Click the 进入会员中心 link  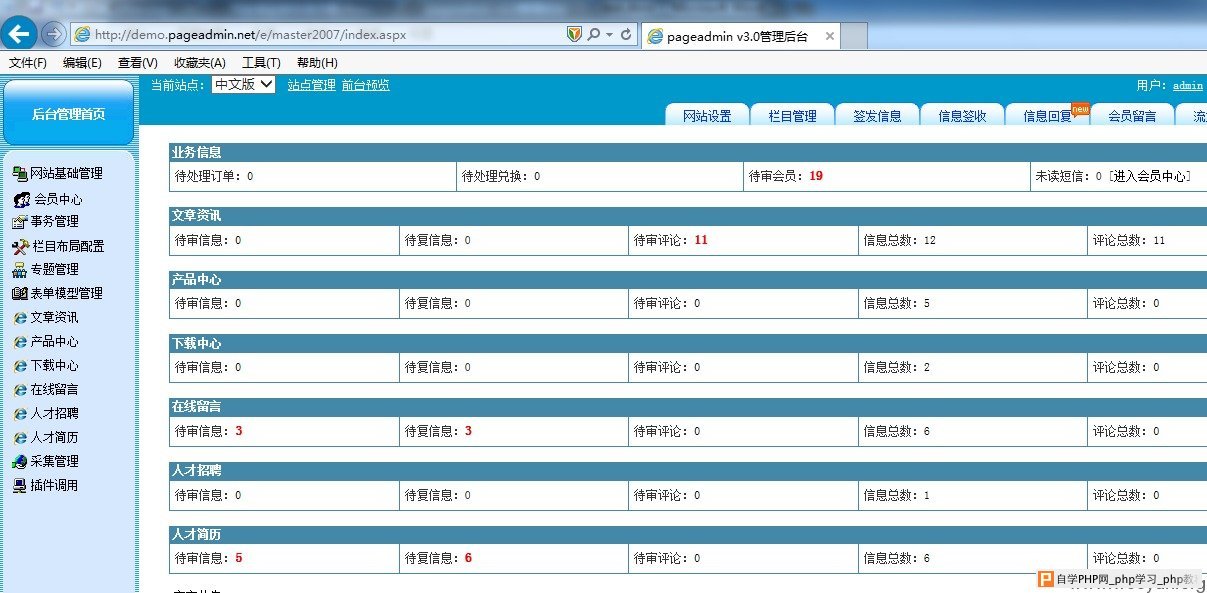pos(1149,176)
